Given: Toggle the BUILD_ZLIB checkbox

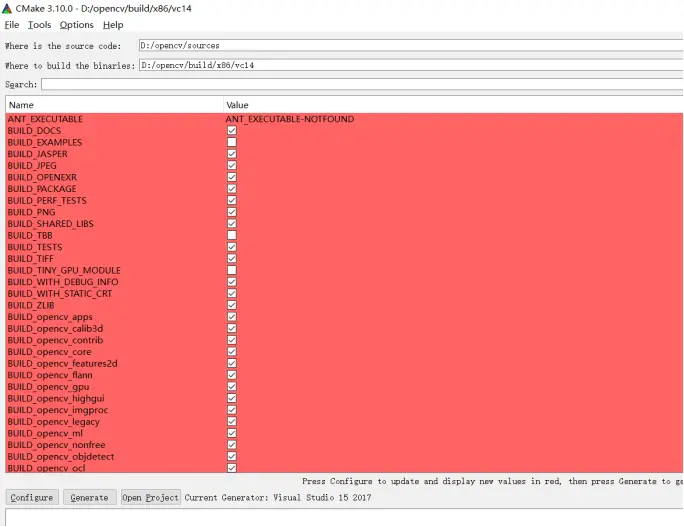Looking at the screenshot, I should pos(232,305).
